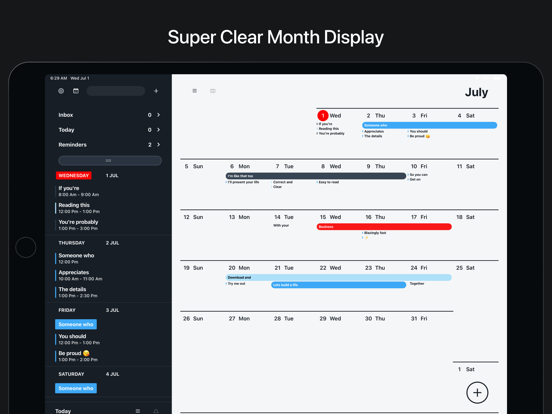Expand the Reminders row chevron

158,144
